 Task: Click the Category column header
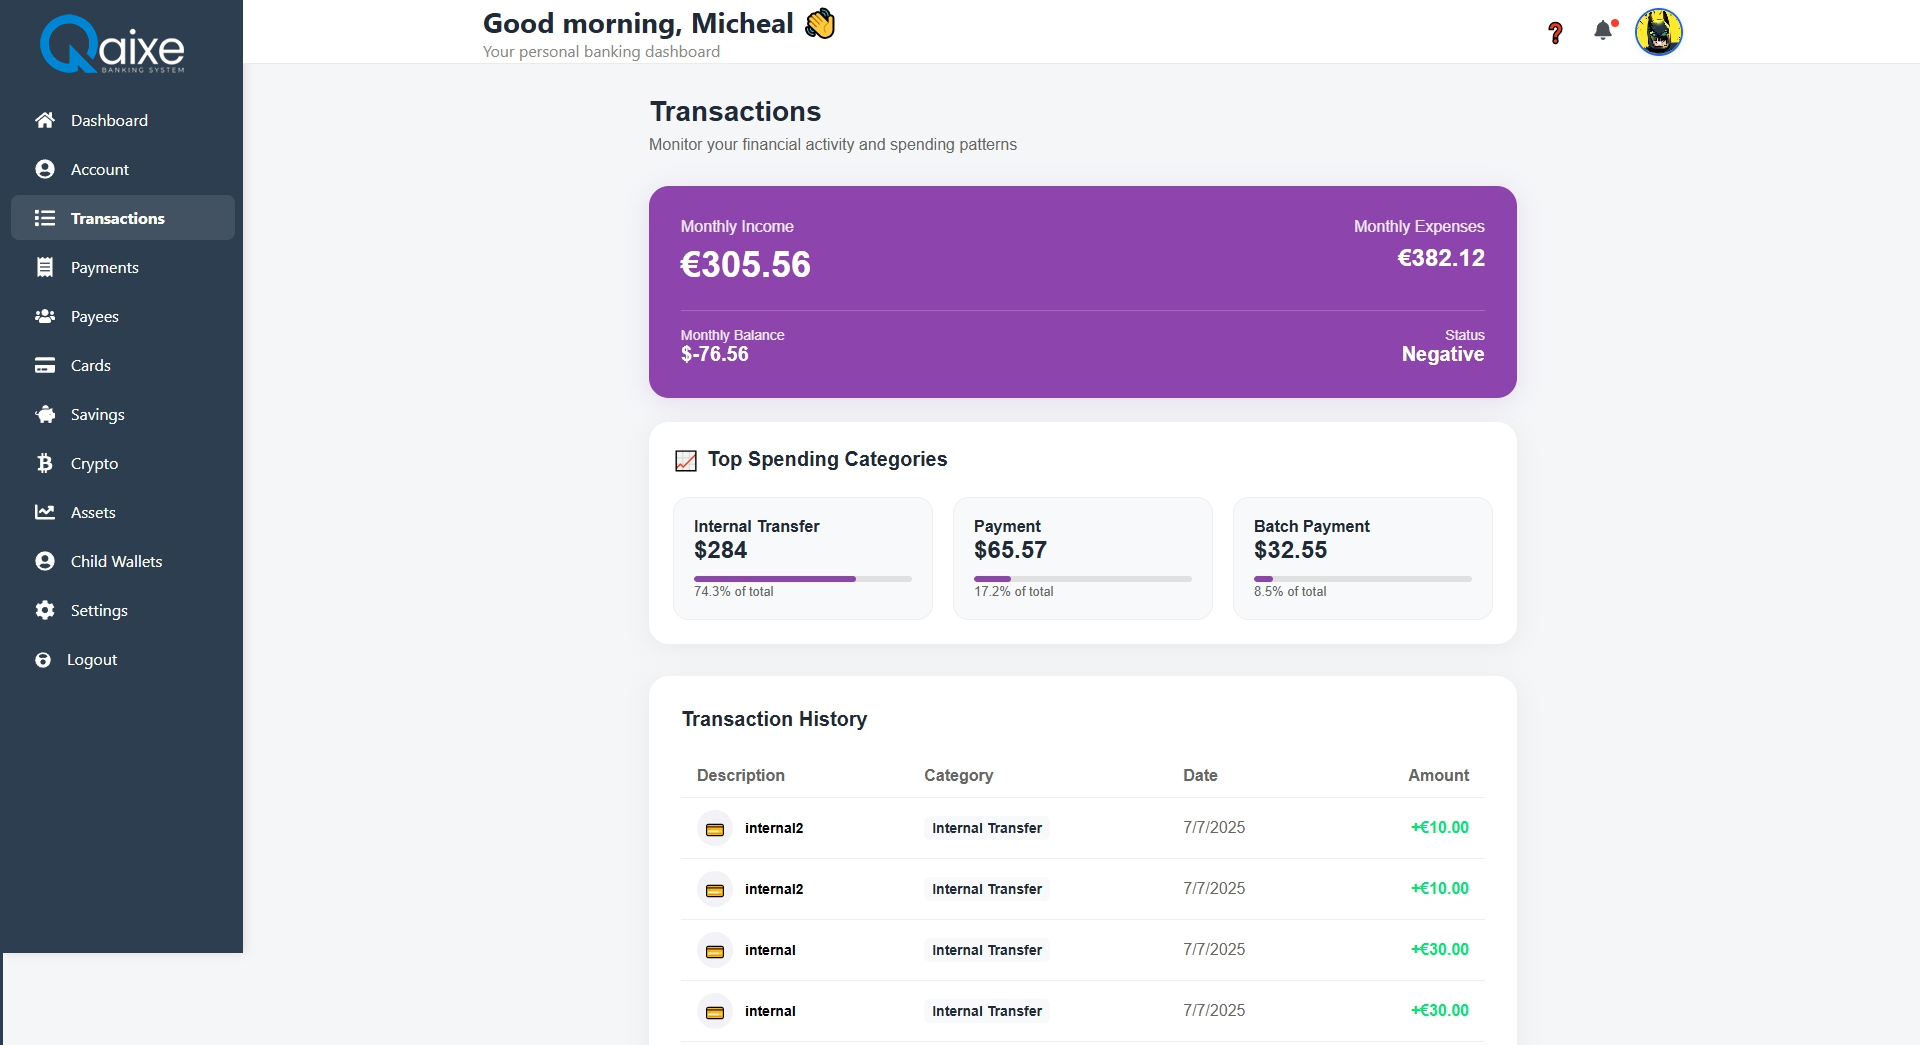[x=959, y=775]
